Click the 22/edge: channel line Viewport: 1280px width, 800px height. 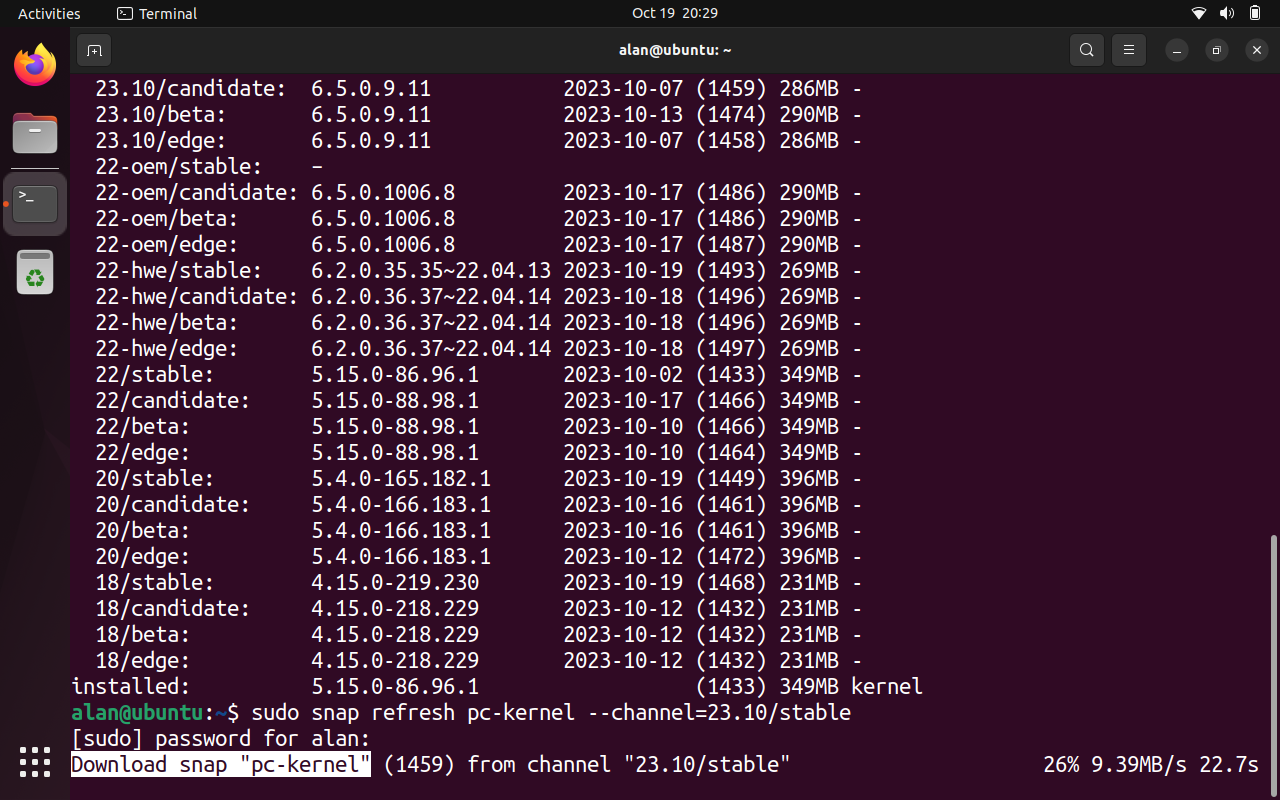click(x=478, y=453)
